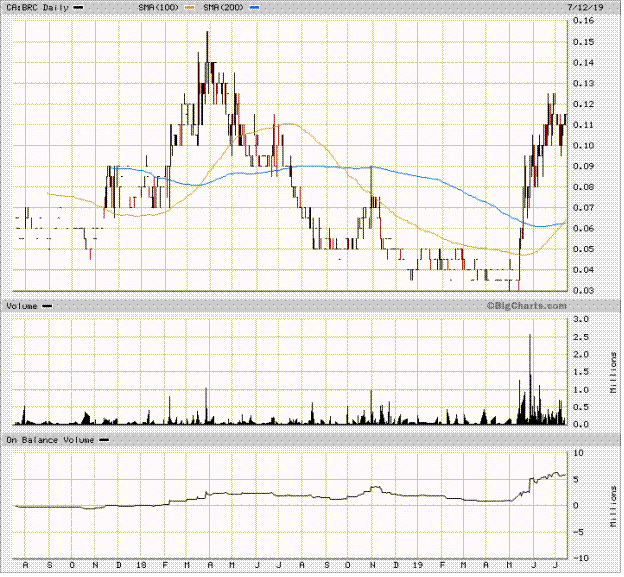
Task: Click the CA:BRC Daily black legend marker
Action: [79, 7]
